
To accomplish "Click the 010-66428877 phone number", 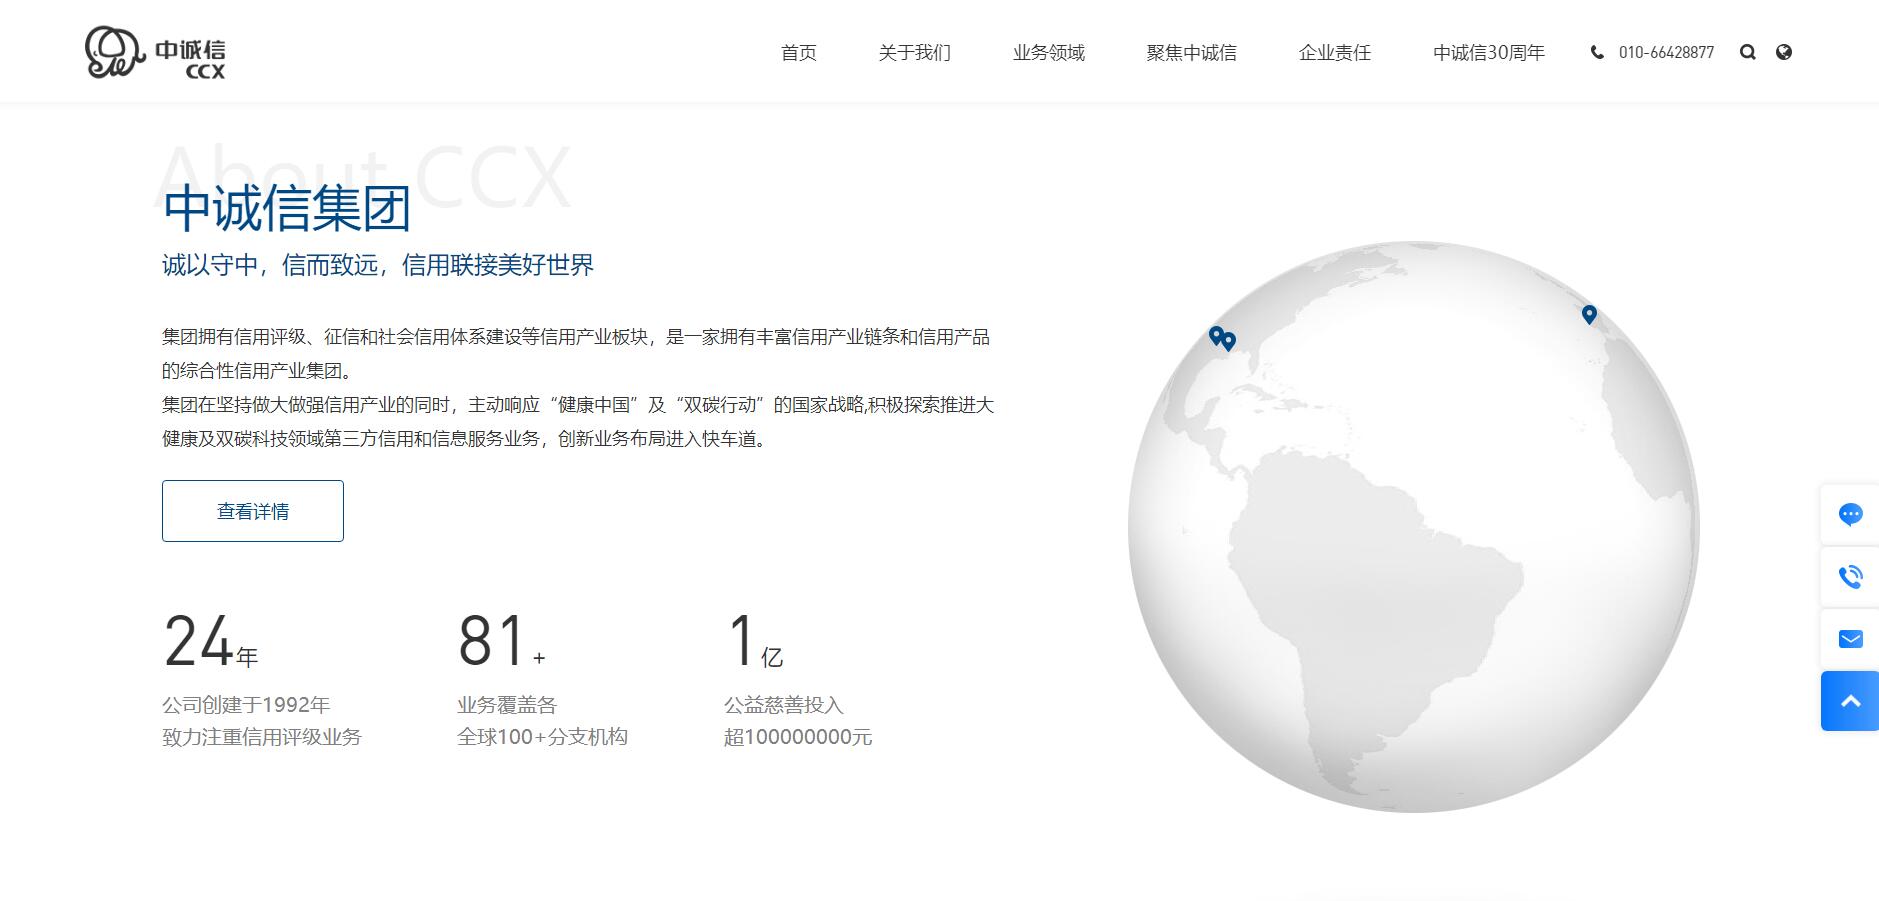I will click(1666, 53).
